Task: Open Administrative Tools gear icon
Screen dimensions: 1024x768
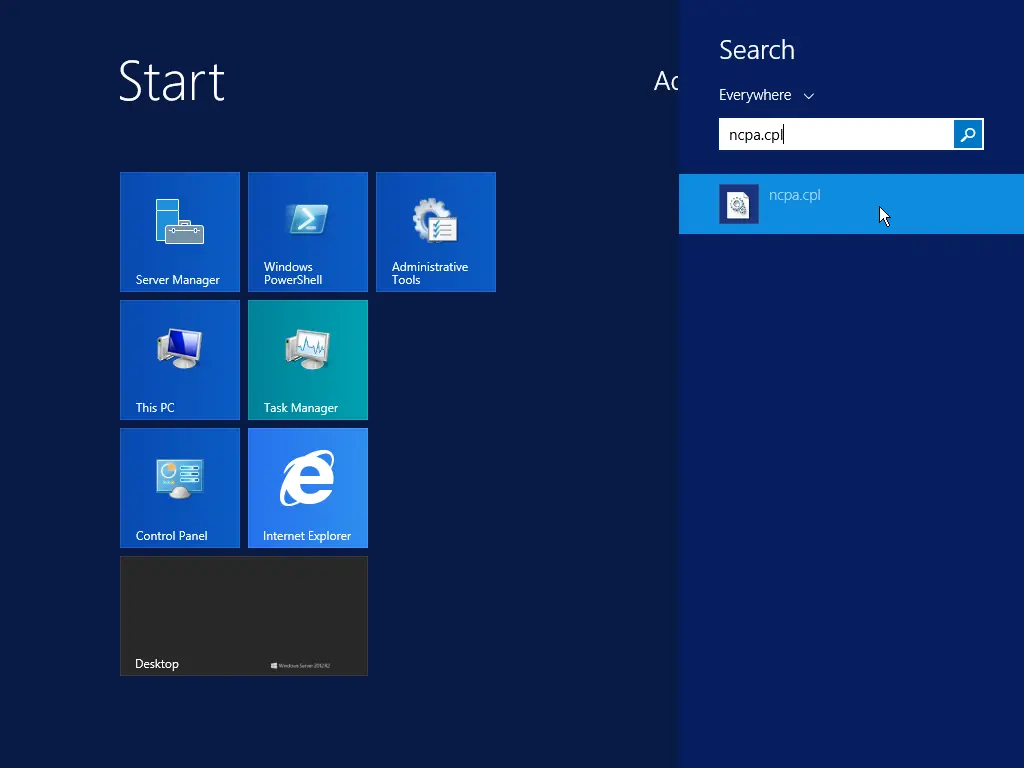Action: tap(435, 221)
